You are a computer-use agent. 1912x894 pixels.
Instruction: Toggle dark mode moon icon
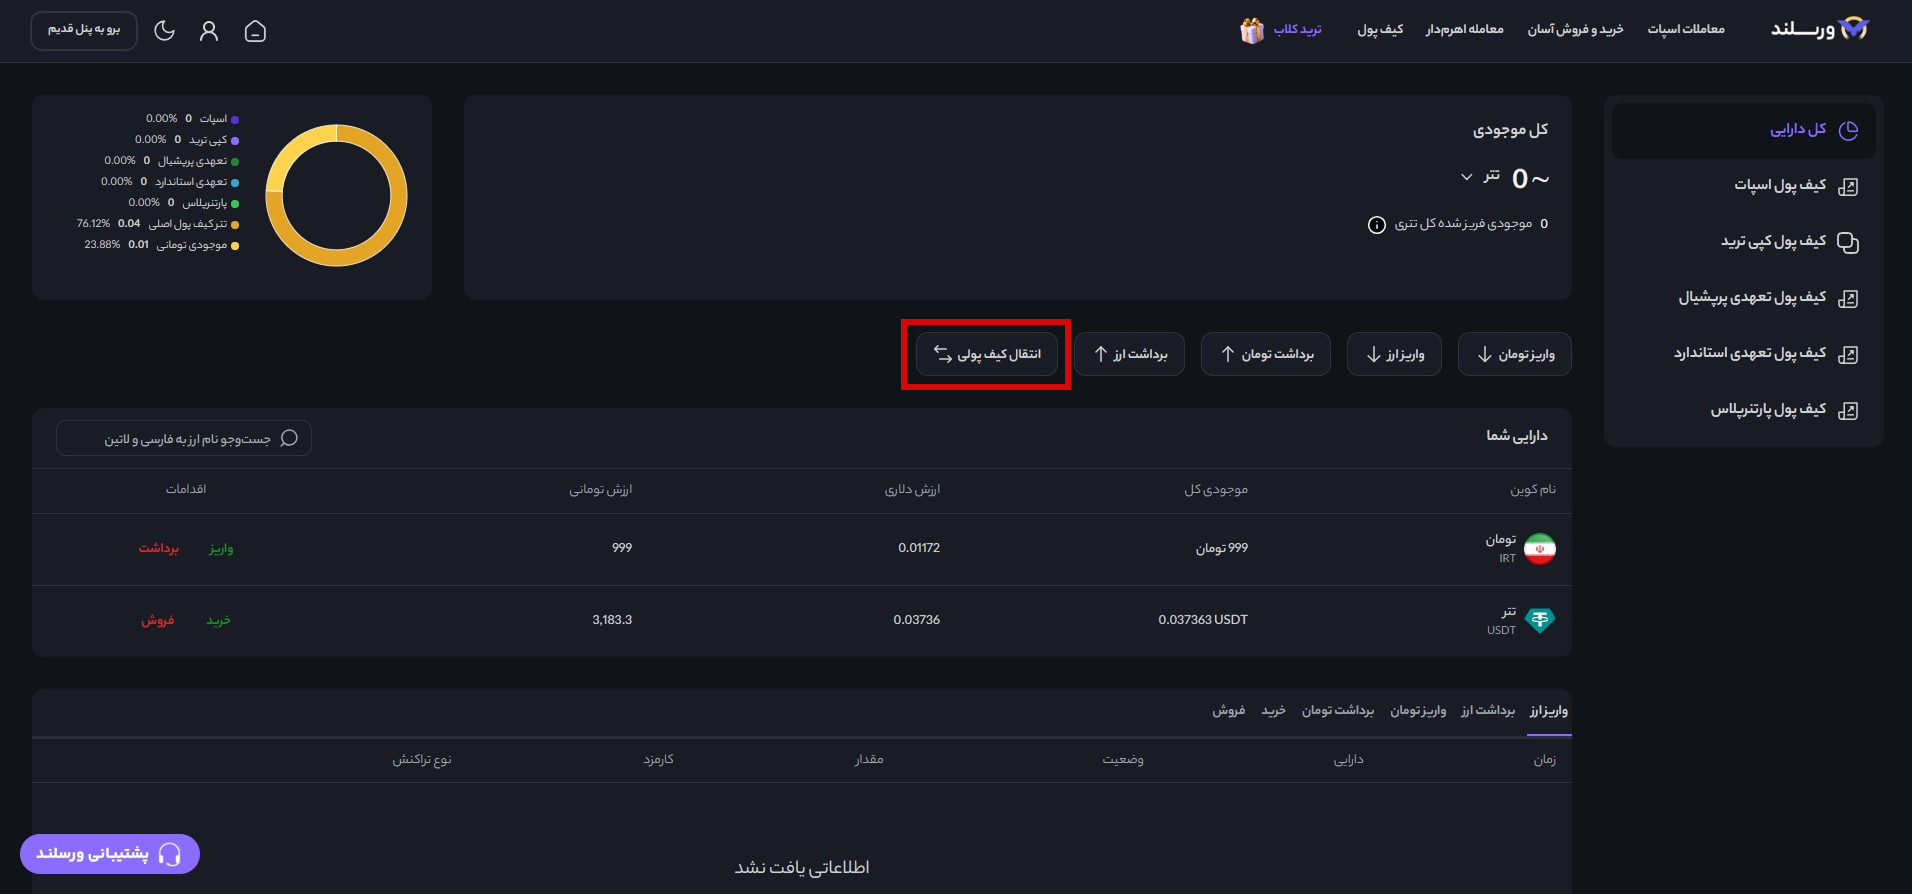[x=164, y=32]
